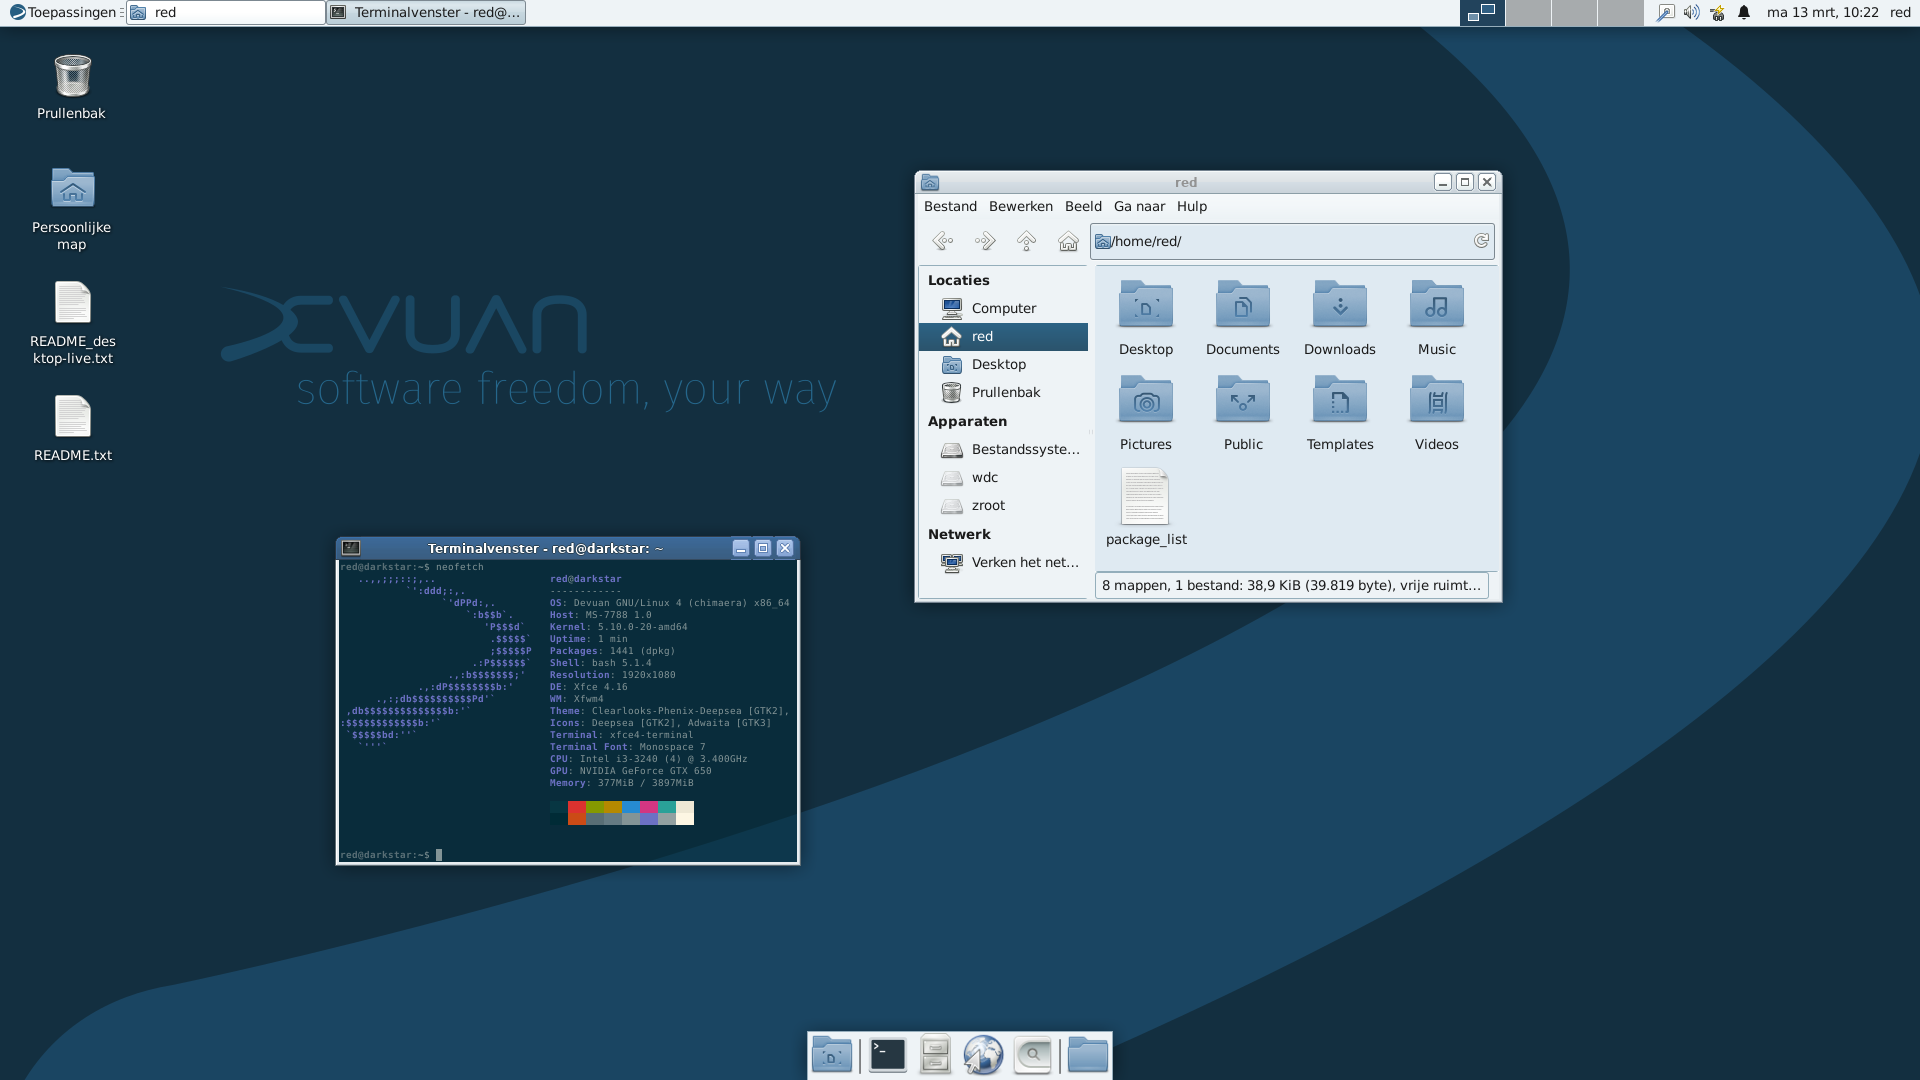Open the Bewerken menu
Viewport: 1920px width, 1080px height.
tap(1020, 206)
